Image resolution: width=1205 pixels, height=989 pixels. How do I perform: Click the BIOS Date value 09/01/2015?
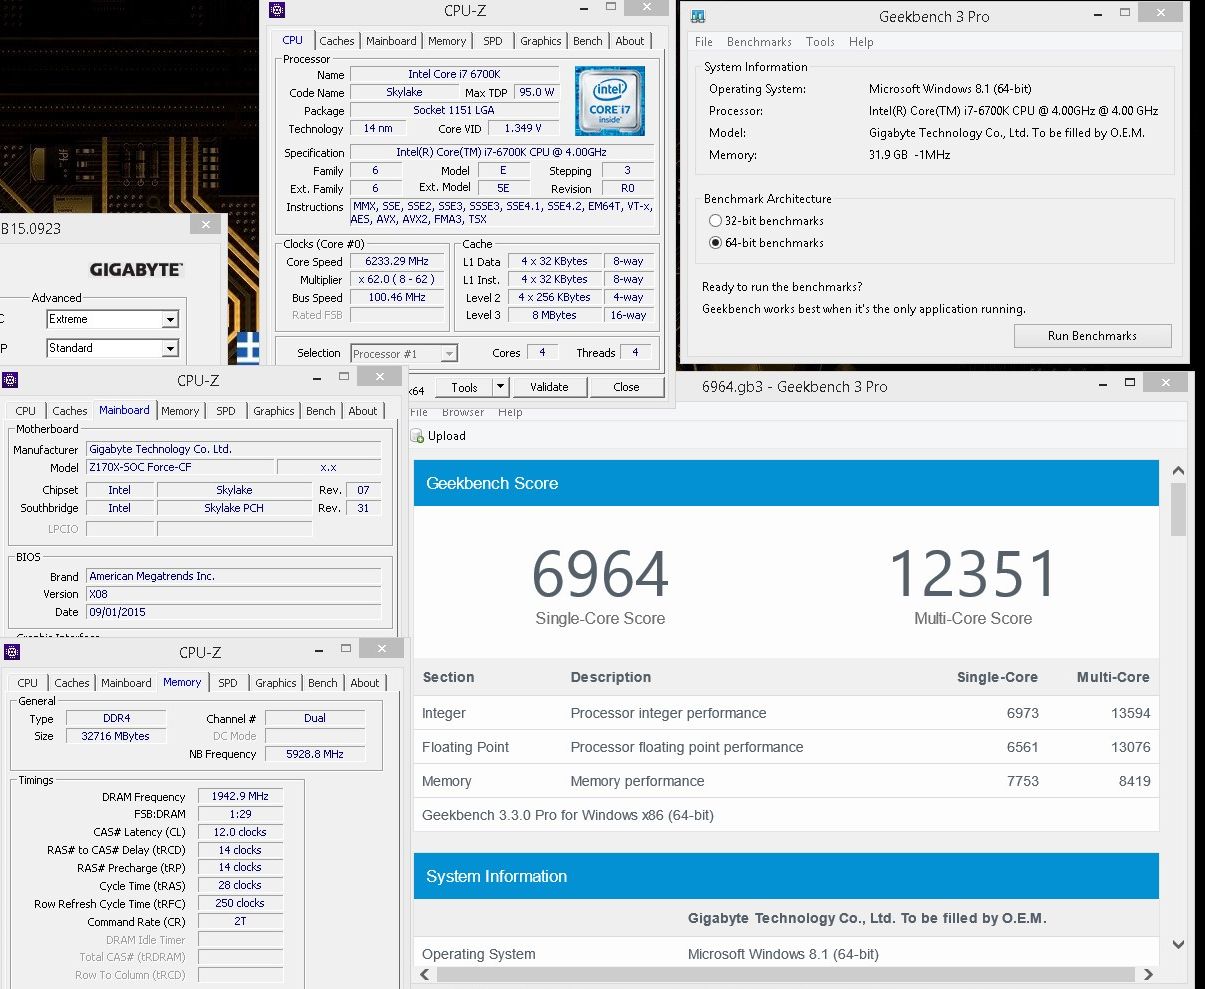point(233,612)
